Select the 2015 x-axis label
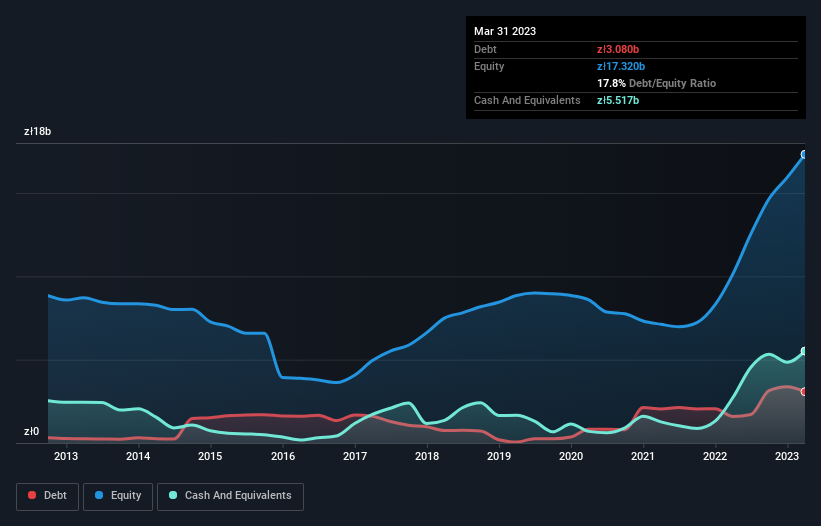The width and height of the screenshot is (821, 526). pos(210,456)
